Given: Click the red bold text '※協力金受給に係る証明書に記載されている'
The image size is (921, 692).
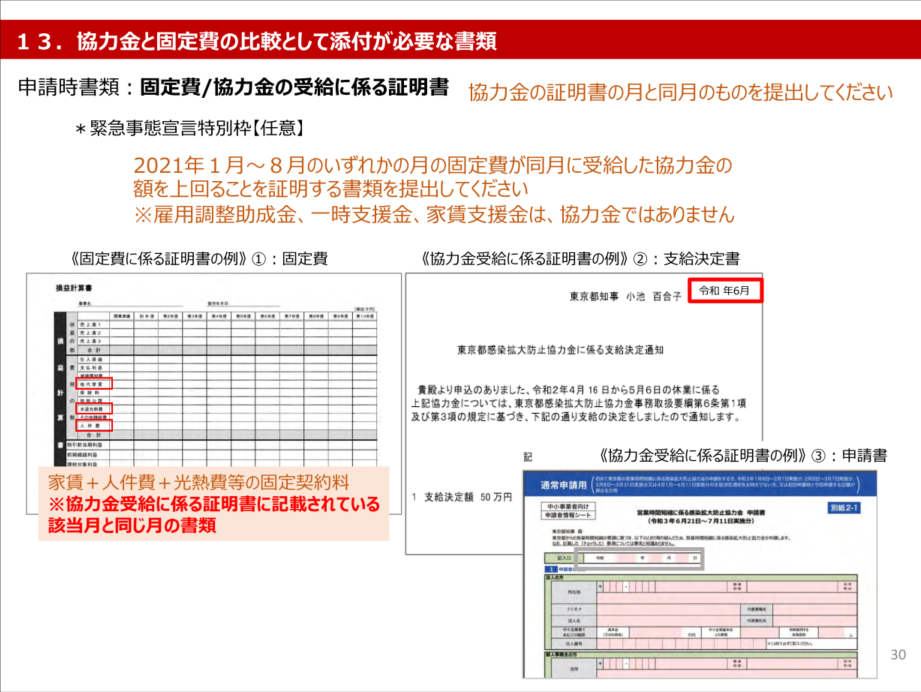Looking at the screenshot, I should pos(214,504).
